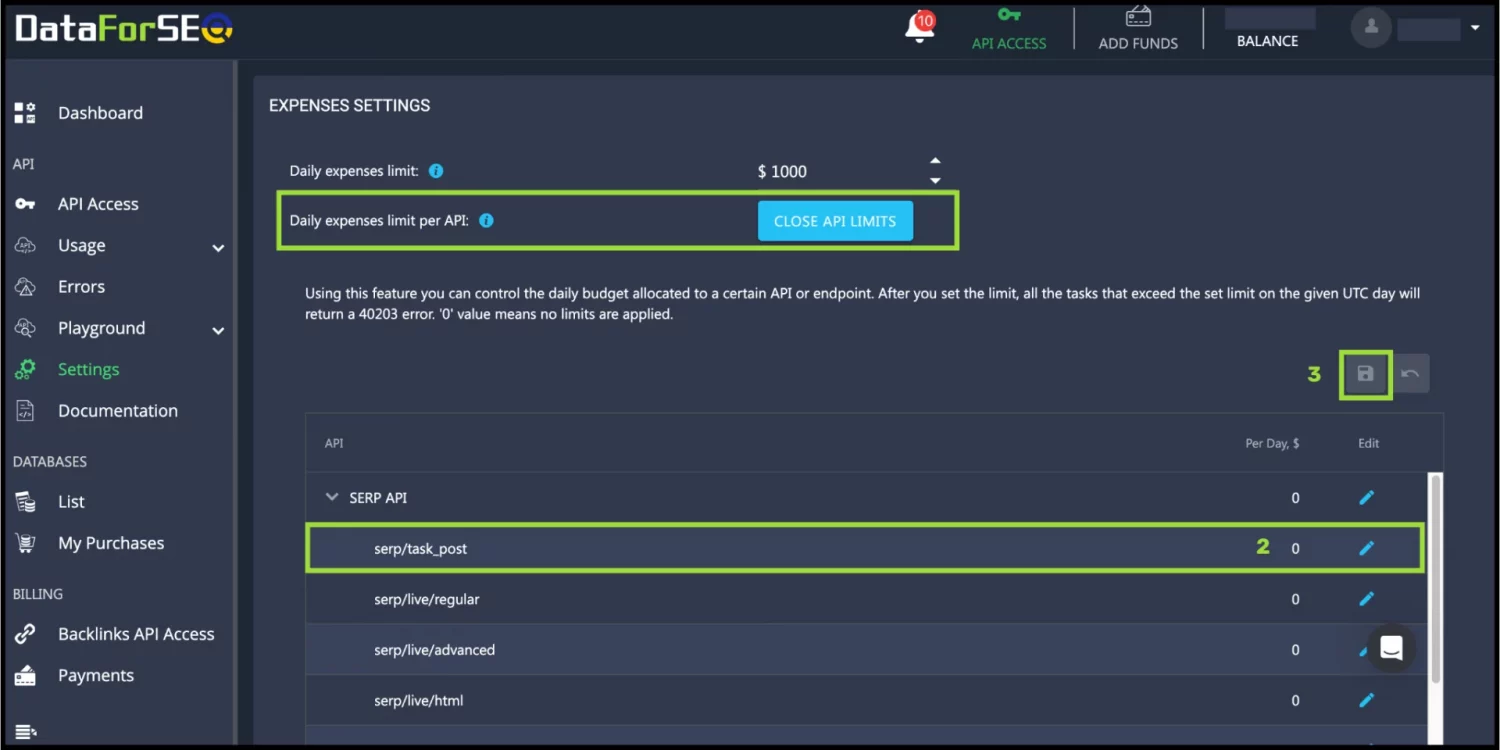Click the undo arrow icon
Image resolution: width=1500 pixels, height=750 pixels.
coord(1410,374)
